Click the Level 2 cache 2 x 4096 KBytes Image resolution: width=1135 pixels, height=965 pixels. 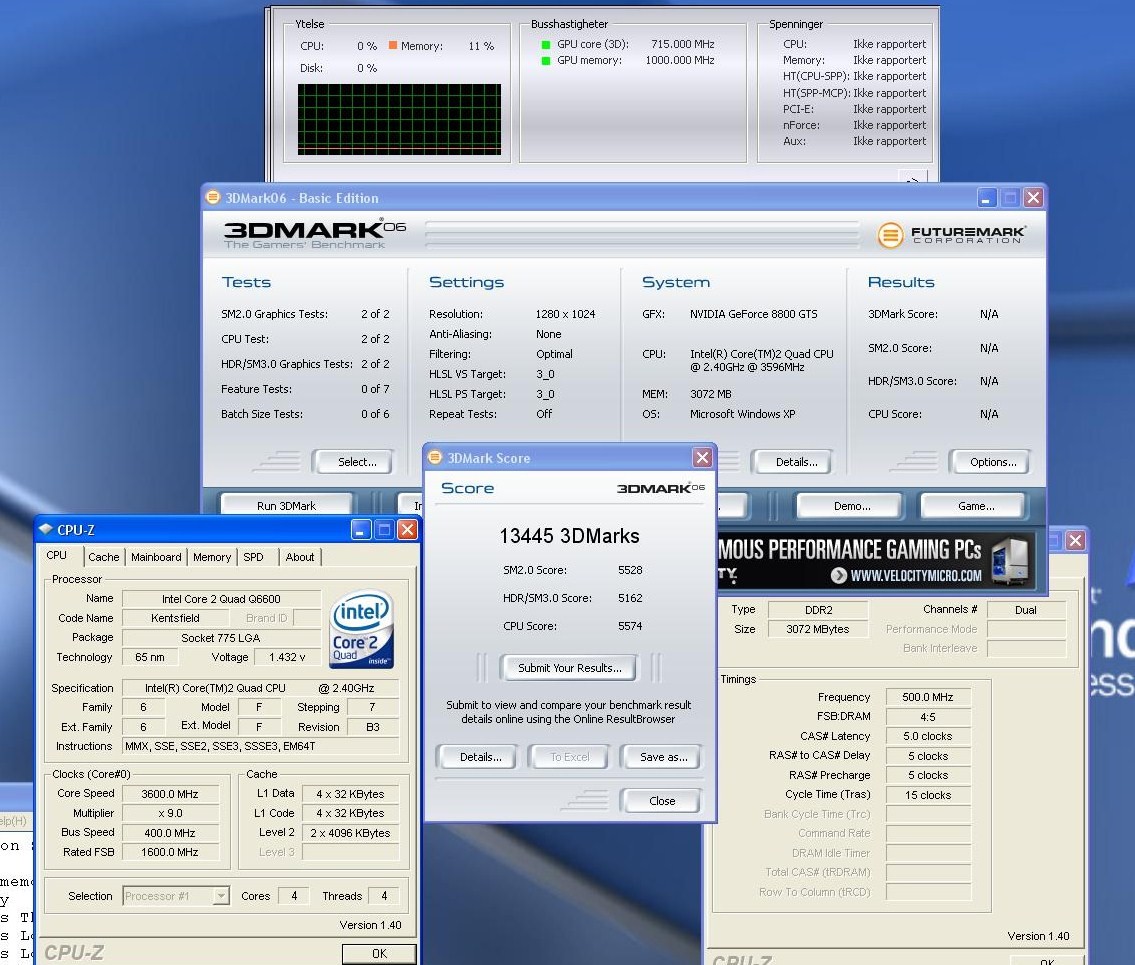click(350, 833)
